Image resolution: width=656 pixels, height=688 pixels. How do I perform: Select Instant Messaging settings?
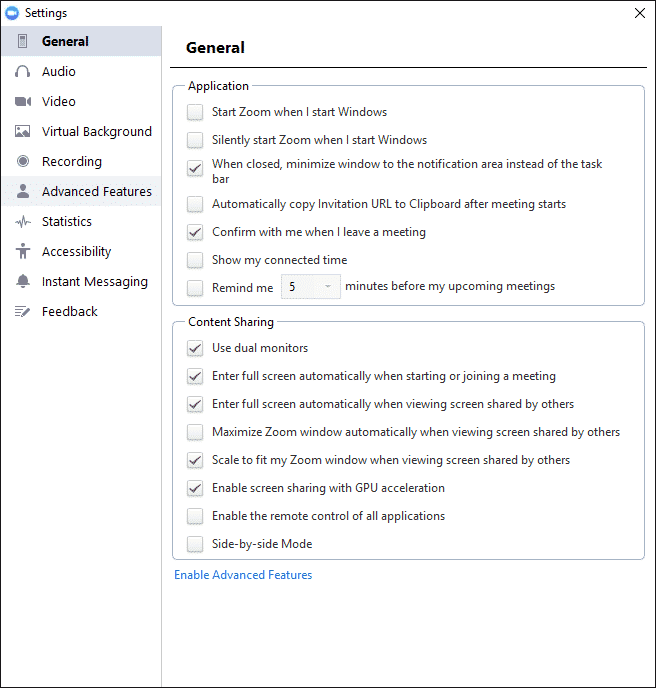click(82, 281)
